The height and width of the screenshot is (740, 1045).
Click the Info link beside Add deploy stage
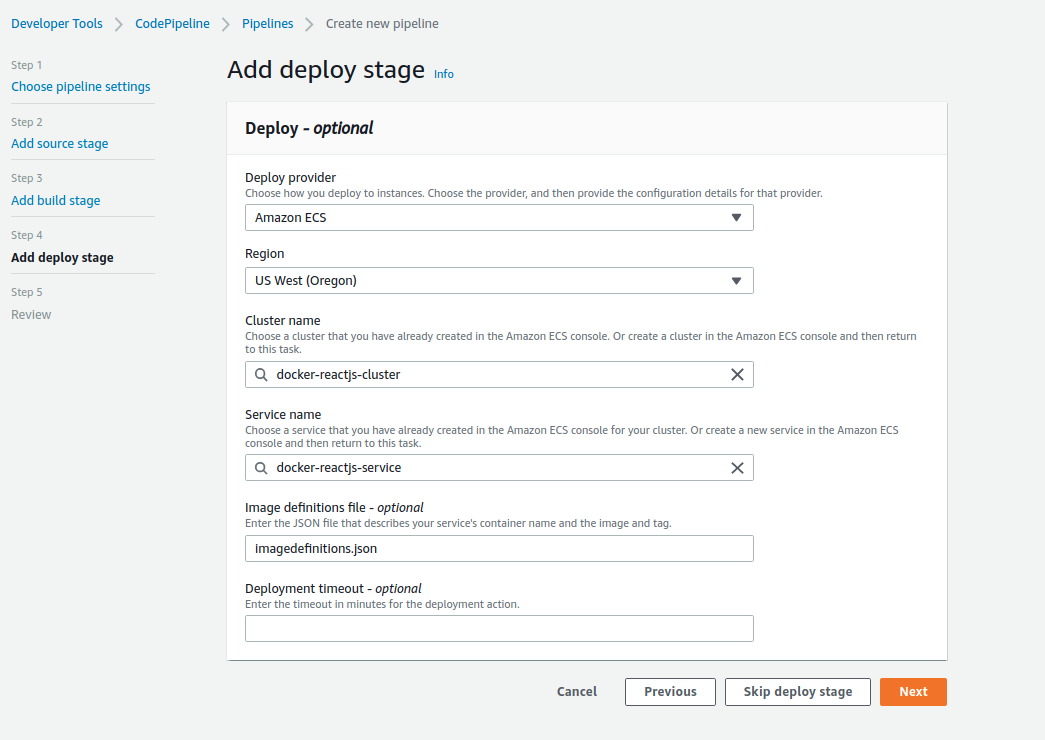(x=443, y=73)
